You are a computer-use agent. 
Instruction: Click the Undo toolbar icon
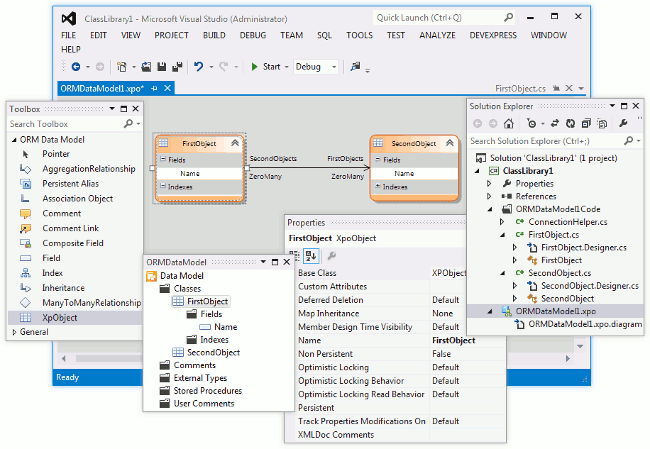[199, 66]
